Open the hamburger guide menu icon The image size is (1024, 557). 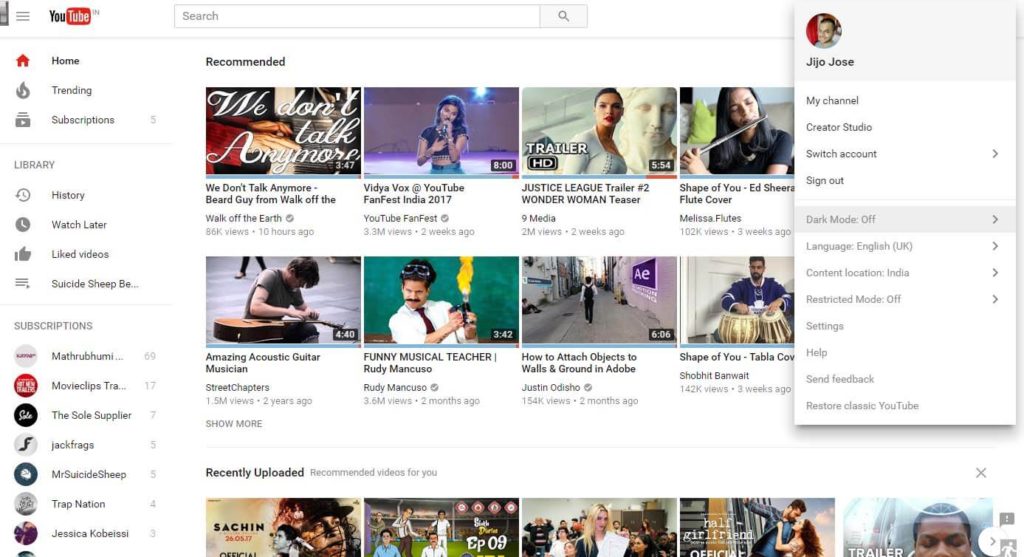tap(23, 16)
